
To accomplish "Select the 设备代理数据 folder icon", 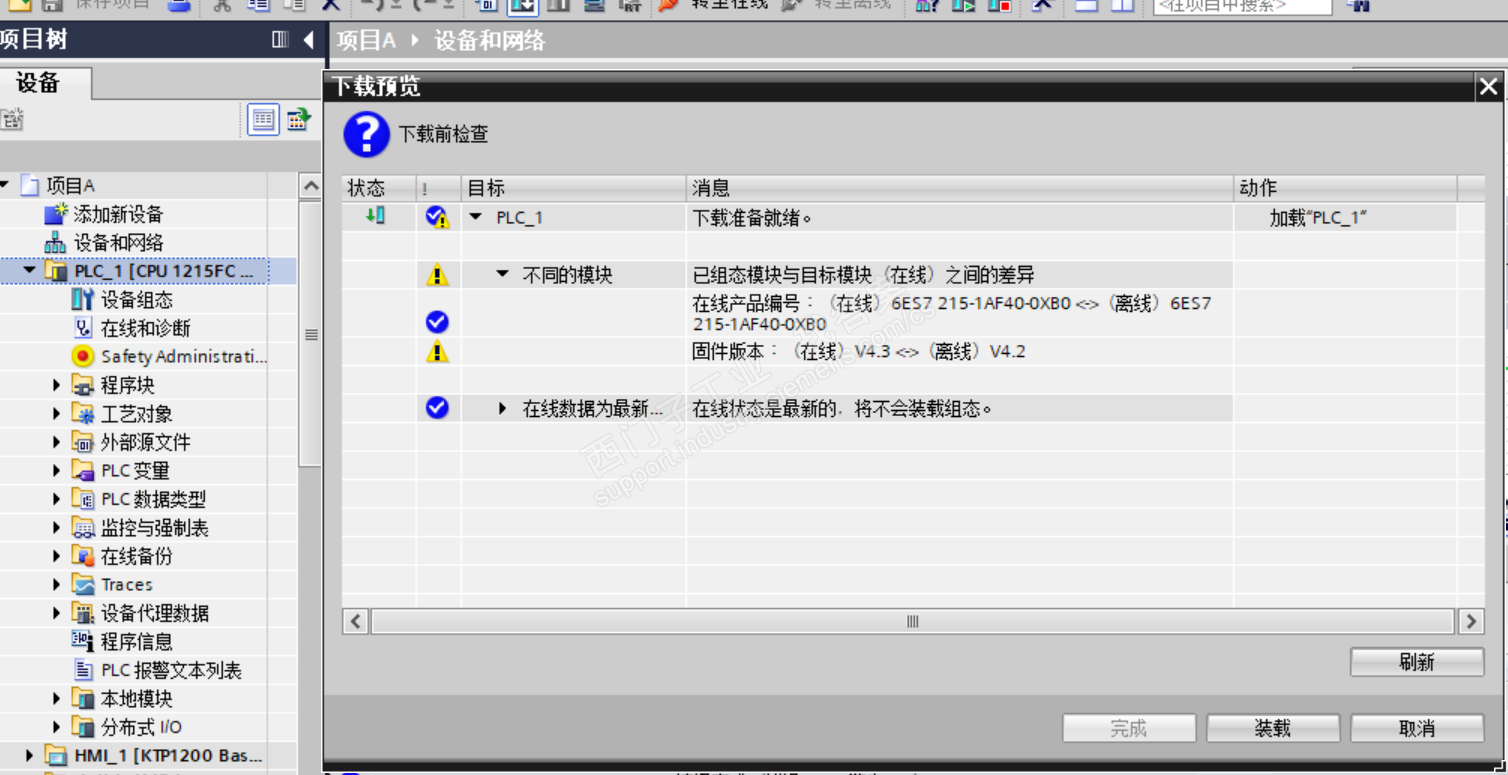I will 83,613.
